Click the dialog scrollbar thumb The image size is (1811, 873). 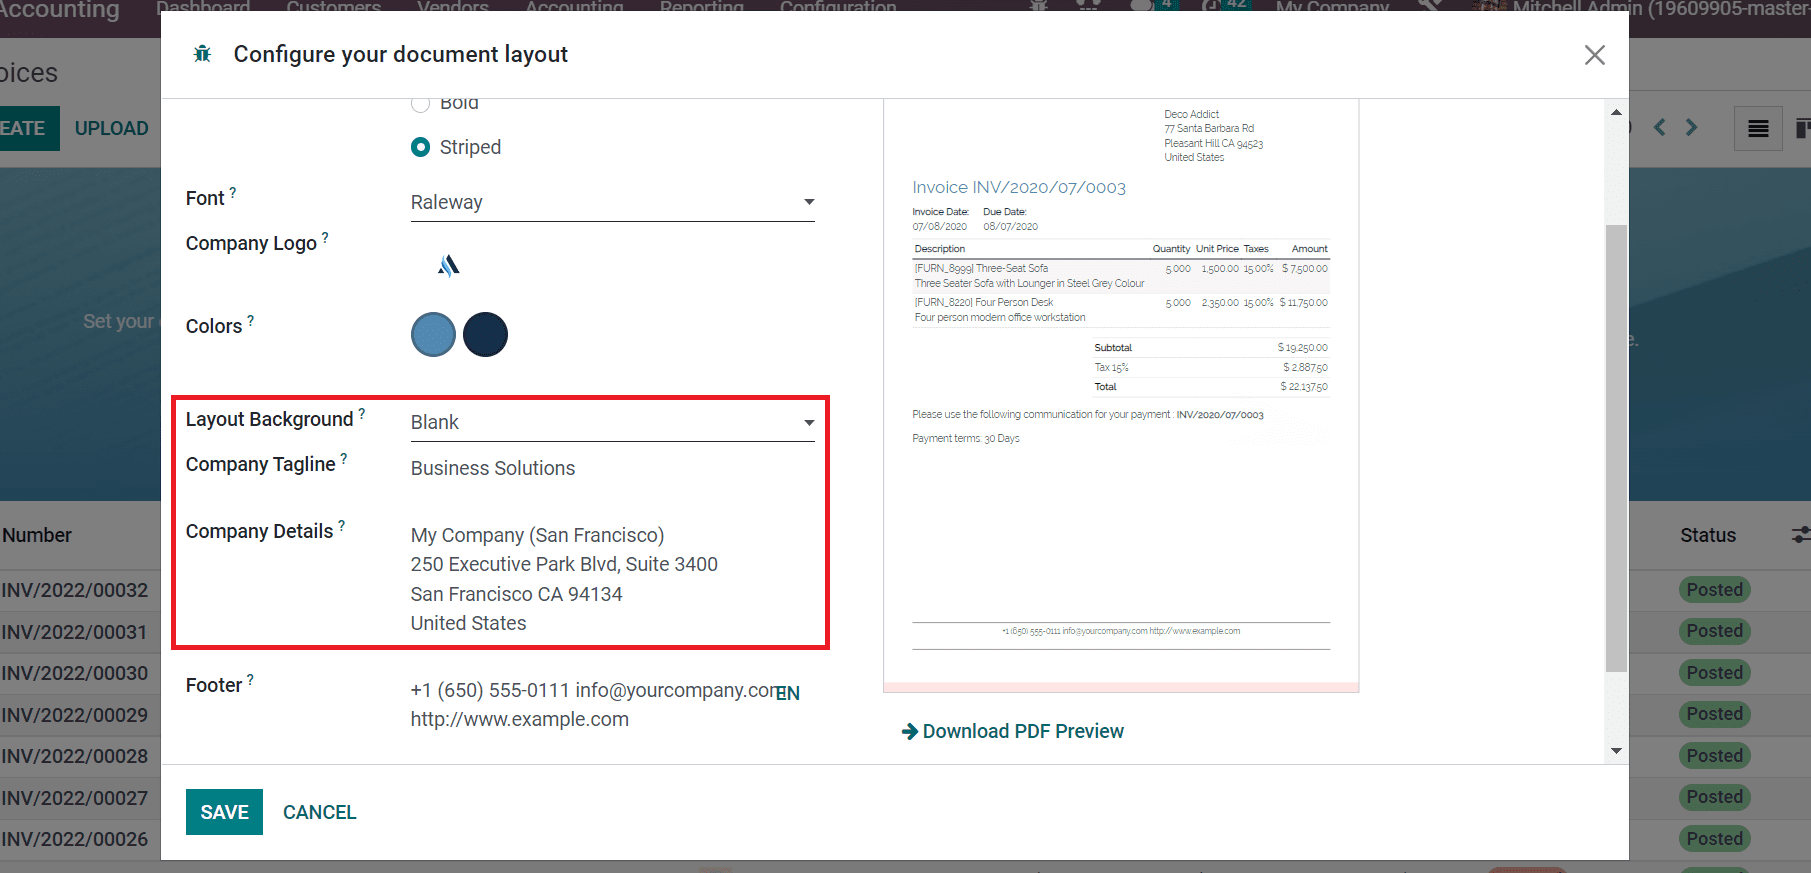tap(1616, 448)
